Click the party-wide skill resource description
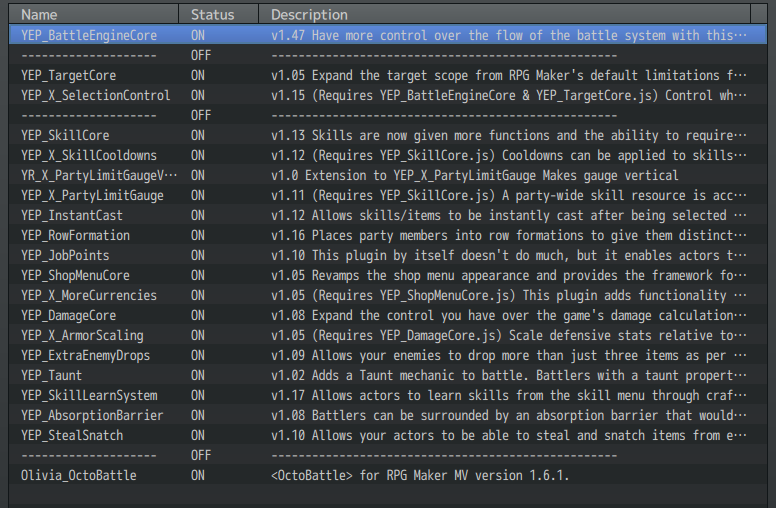This screenshot has width=776, height=508. click(x=509, y=195)
